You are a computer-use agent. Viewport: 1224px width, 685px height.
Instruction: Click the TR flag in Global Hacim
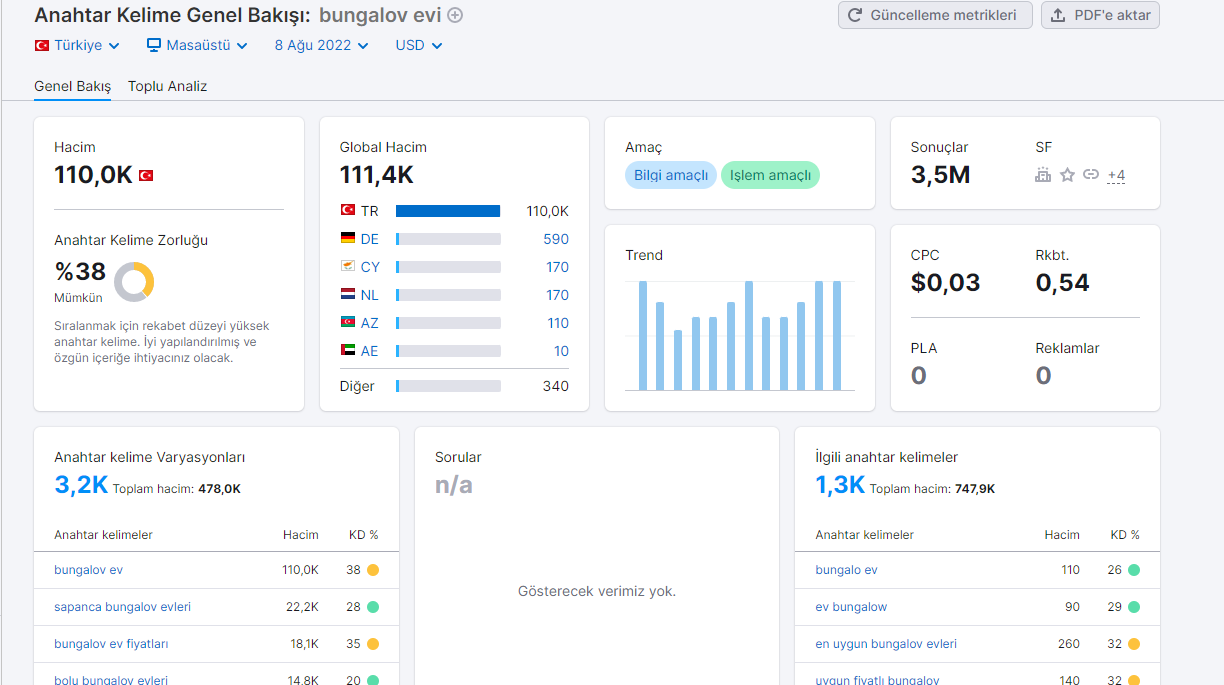click(x=348, y=210)
